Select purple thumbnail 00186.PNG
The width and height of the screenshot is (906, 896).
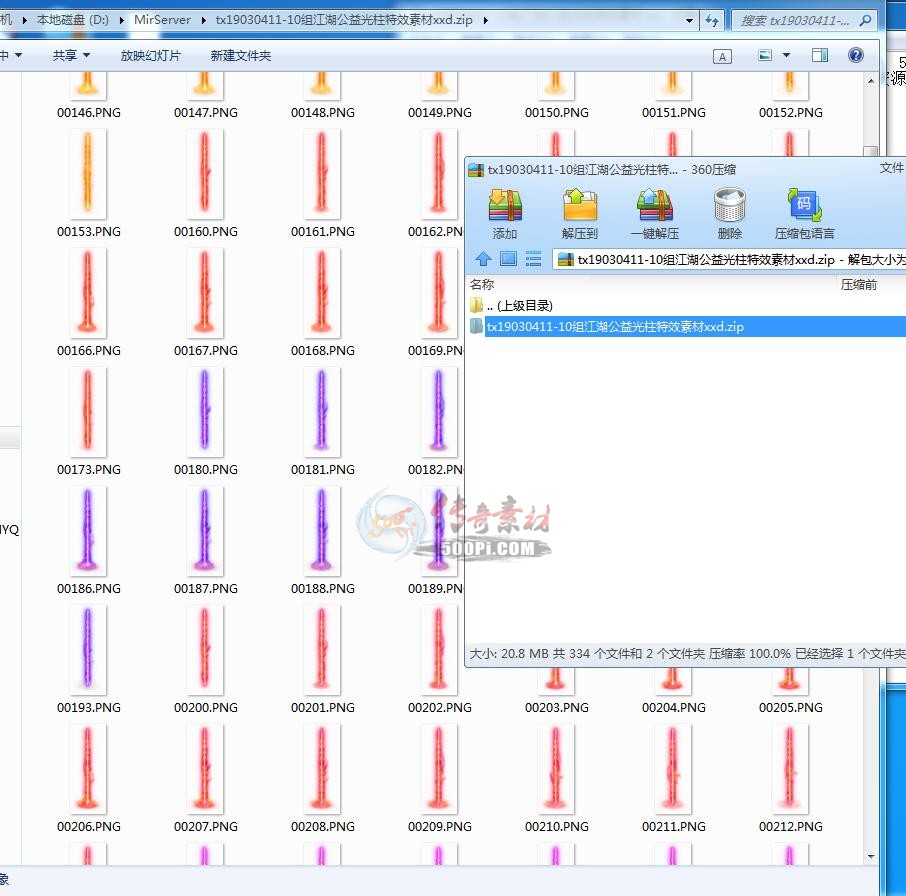click(88, 530)
